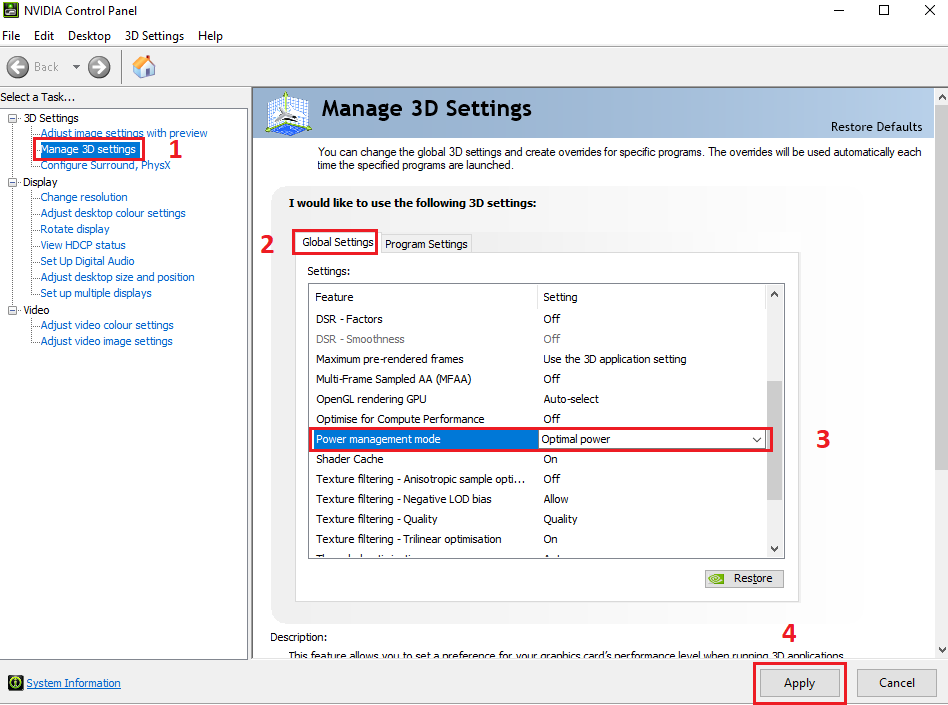The height and width of the screenshot is (705, 948).
Task: Click the Restore button
Action: point(744,579)
